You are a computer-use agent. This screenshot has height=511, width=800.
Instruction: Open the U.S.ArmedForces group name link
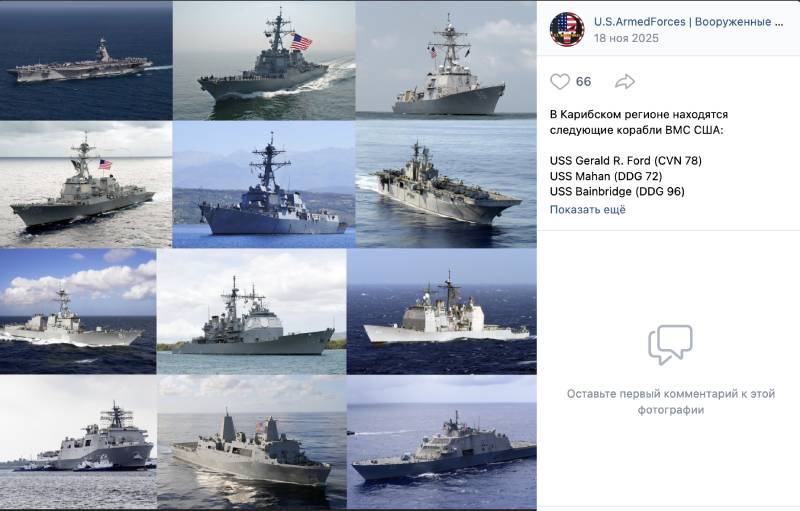coord(688,22)
